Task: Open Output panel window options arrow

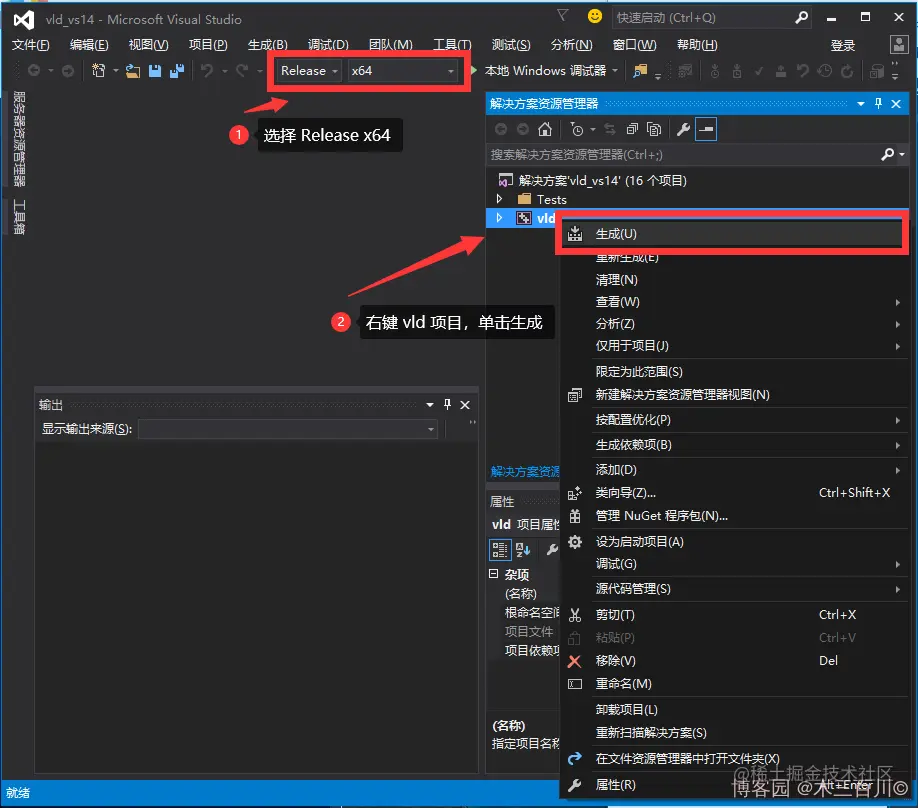Action: (430, 405)
